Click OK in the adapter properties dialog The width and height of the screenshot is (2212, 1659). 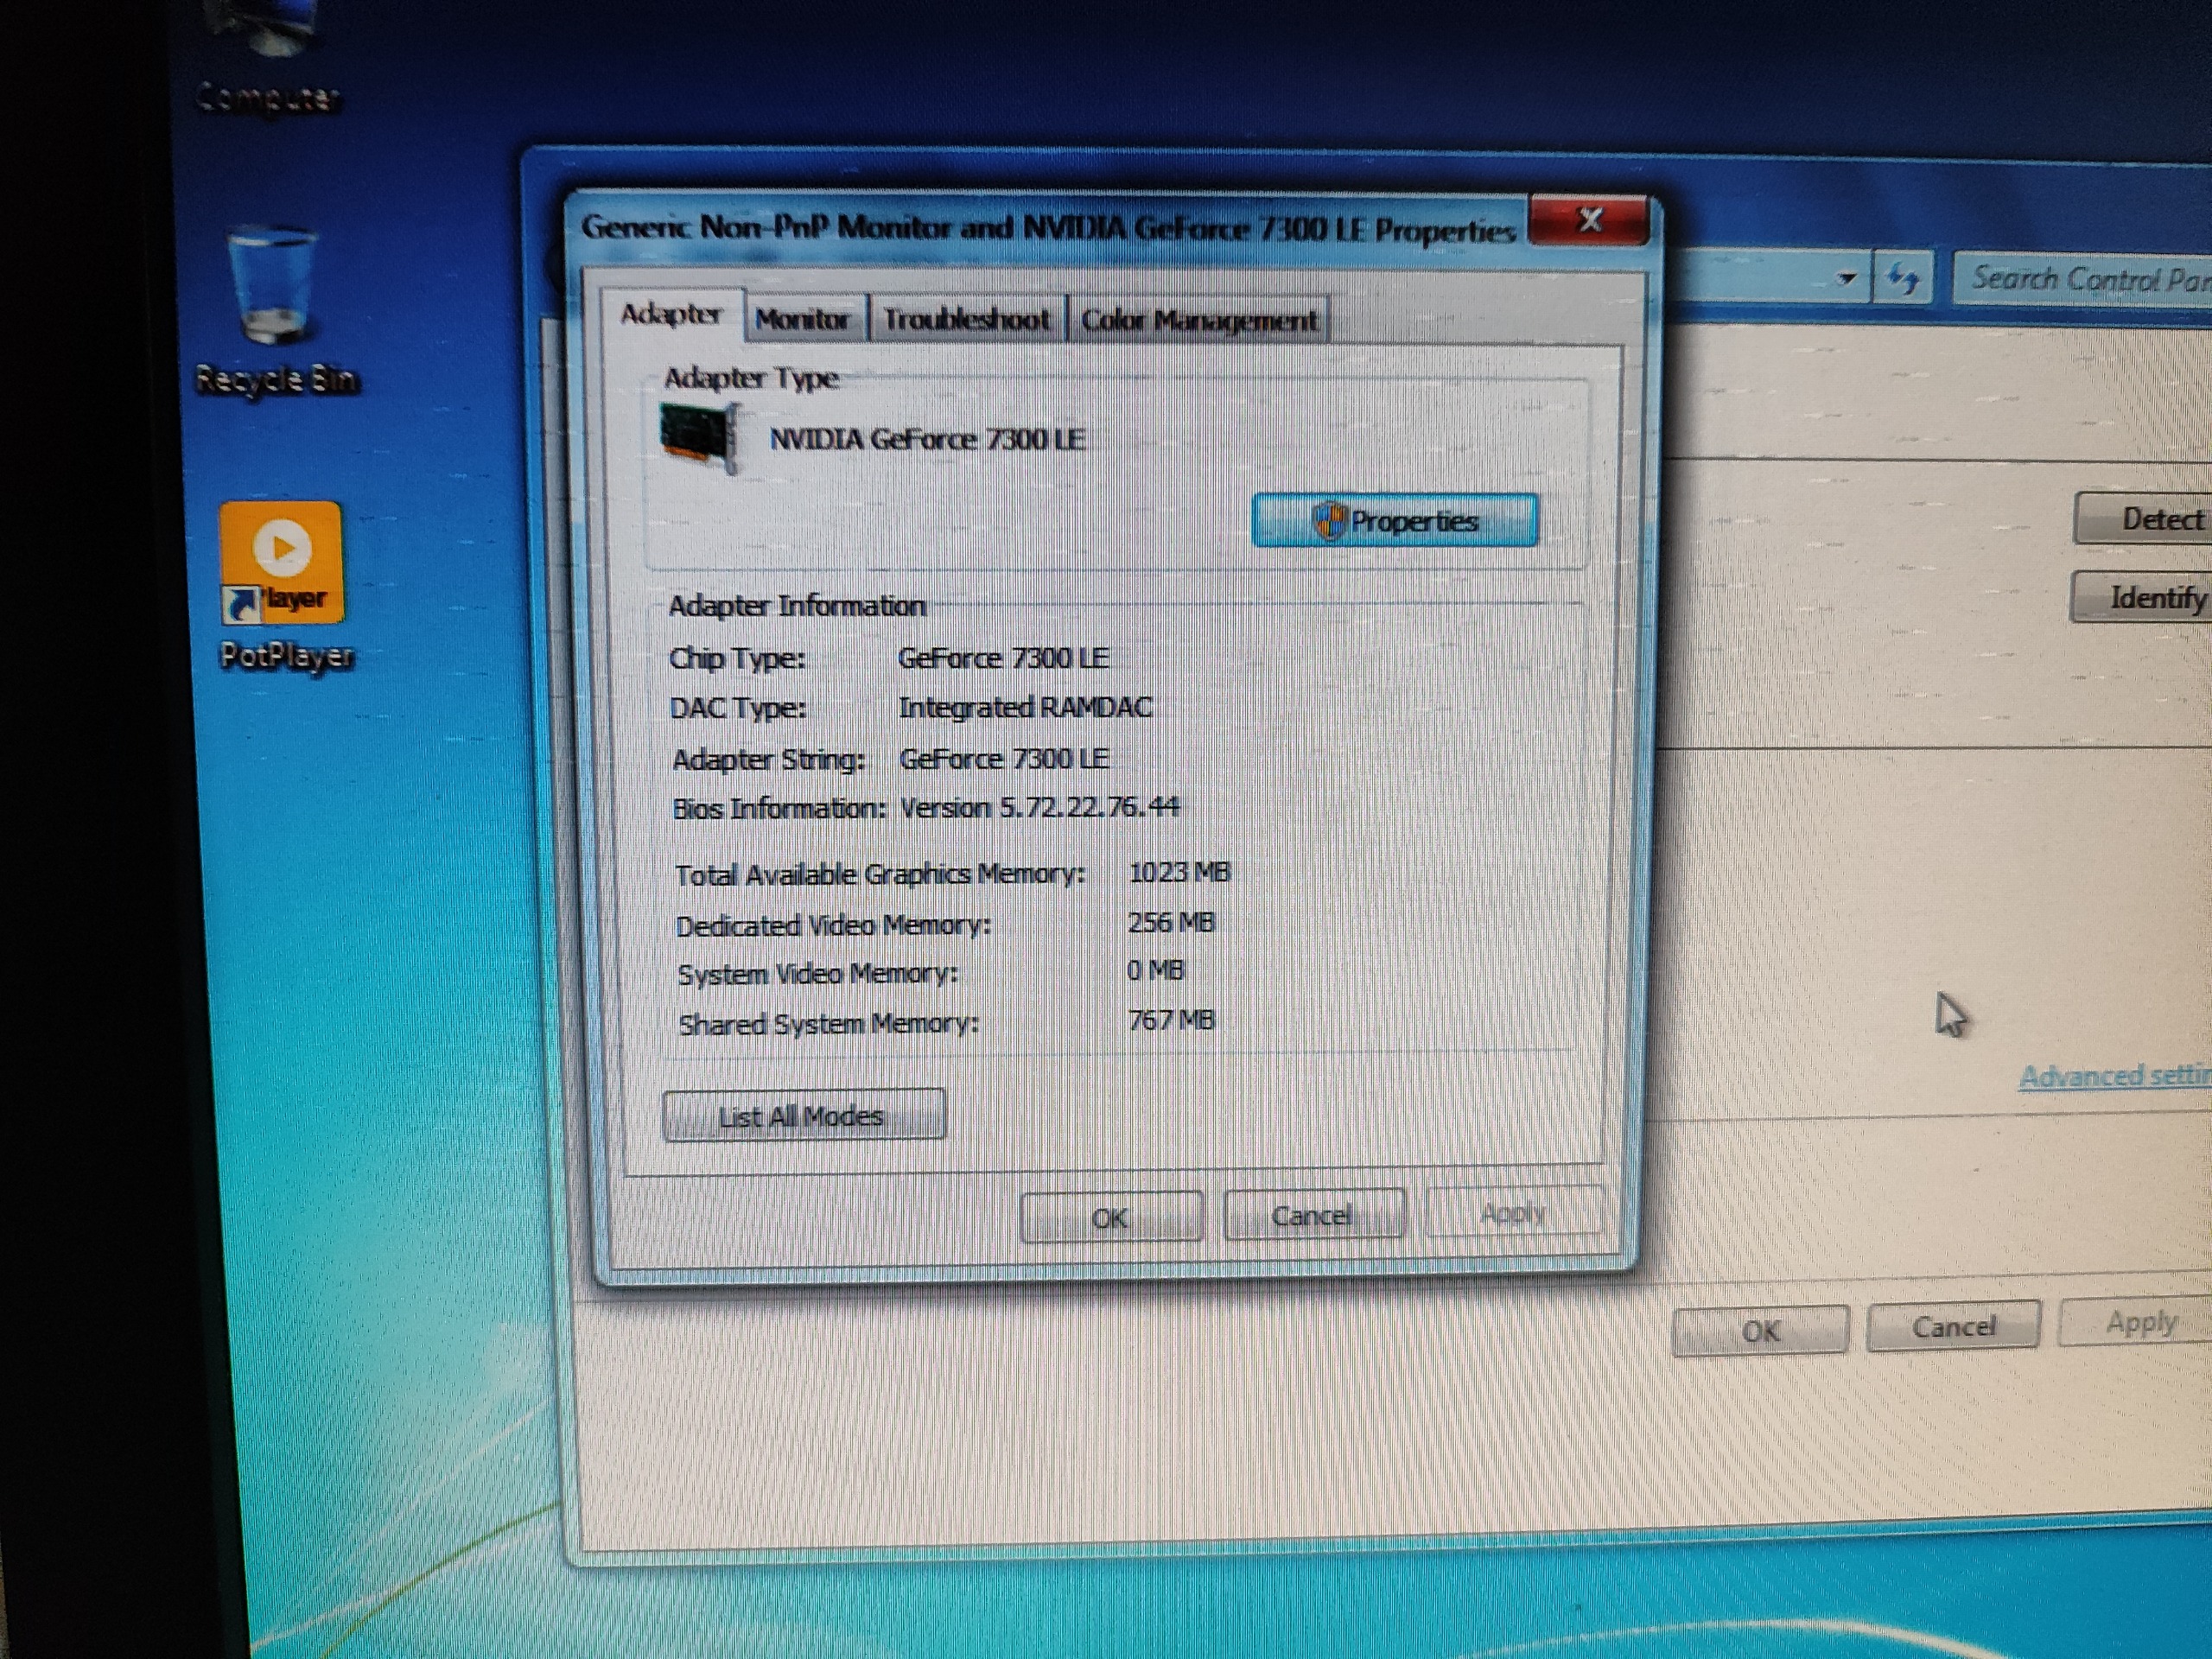coord(1111,1217)
